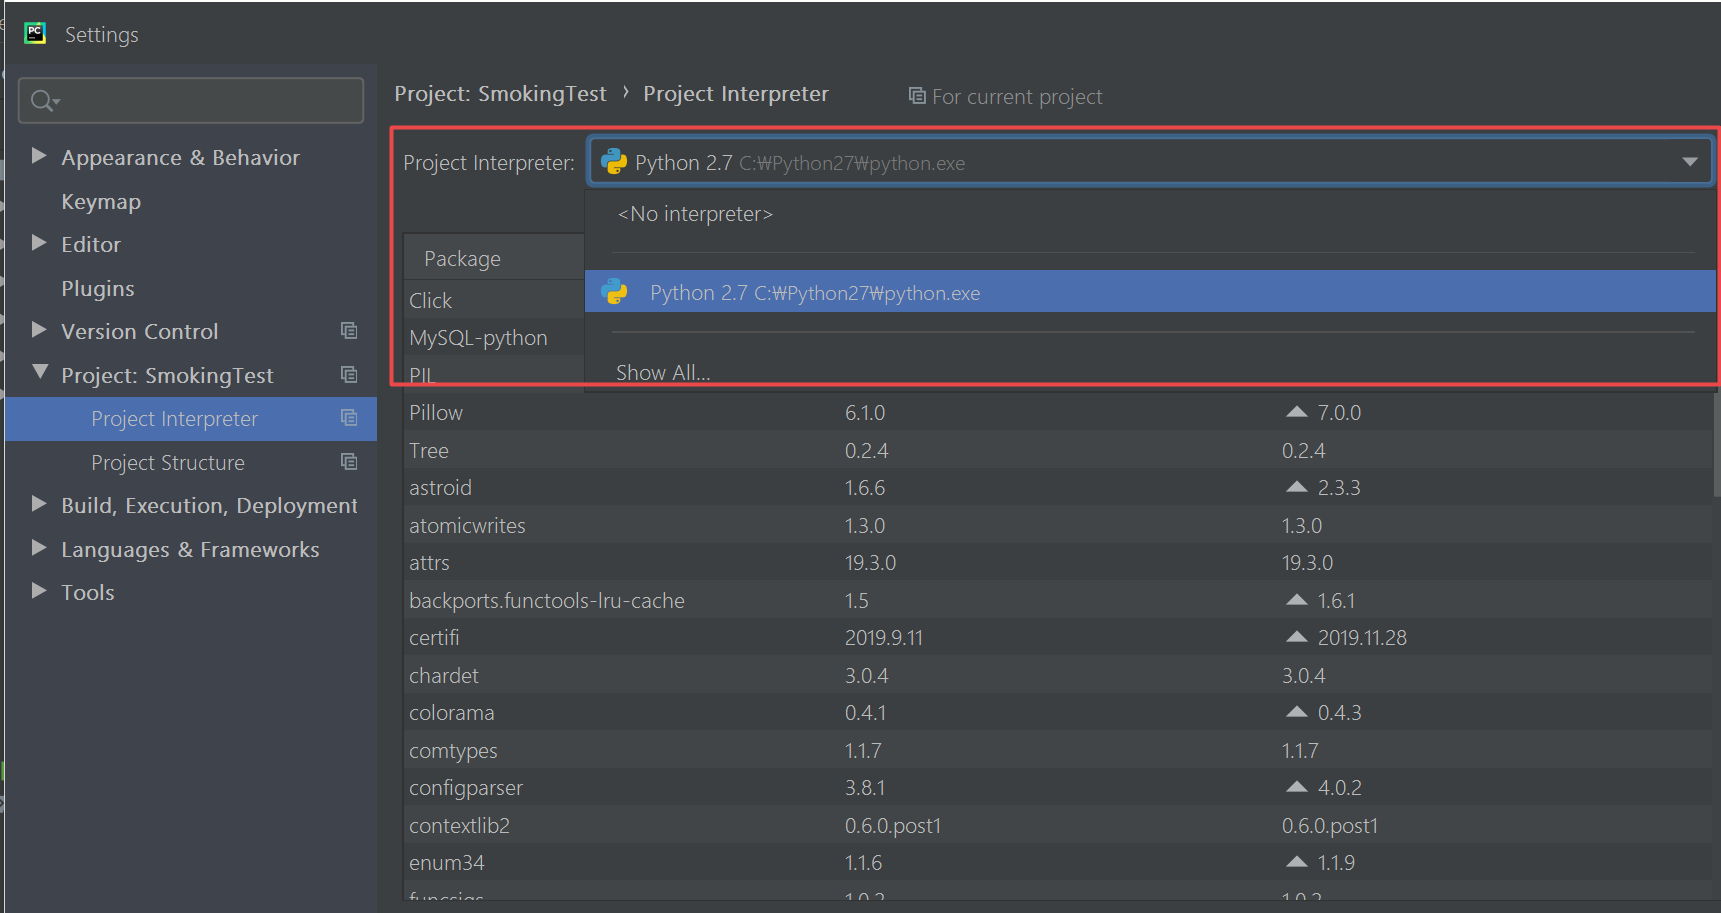The height and width of the screenshot is (913, 1721).
Task: Select the comtypes package row
Action: [1058, 750]
